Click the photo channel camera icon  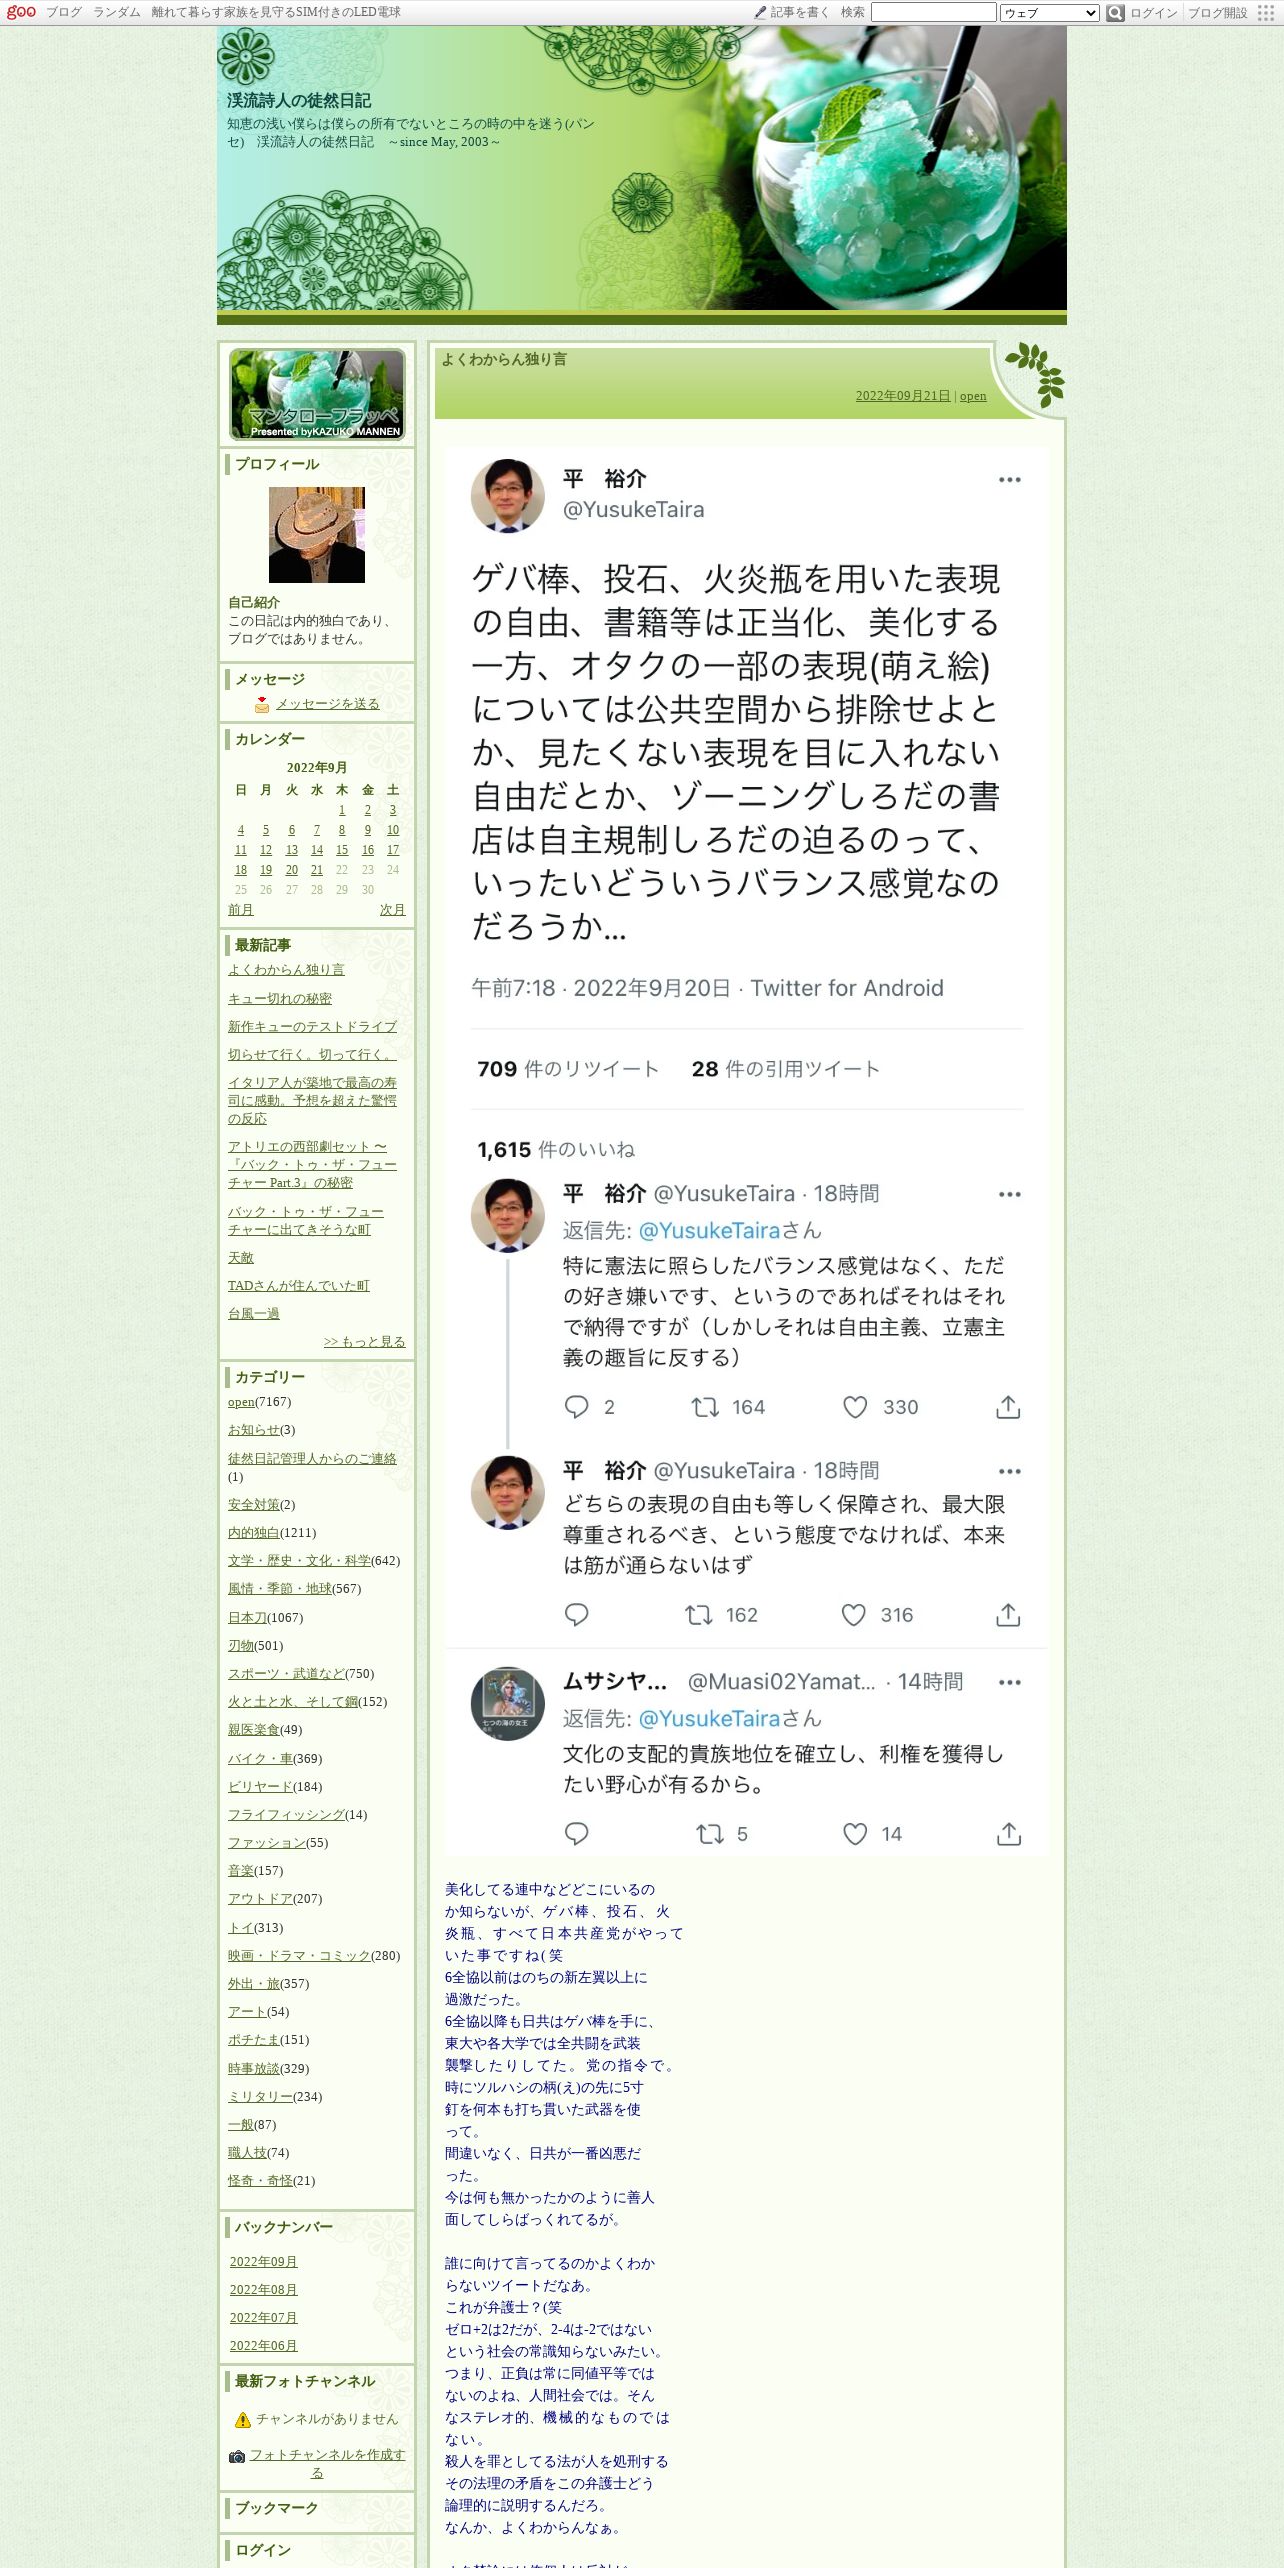point(237,2456)
